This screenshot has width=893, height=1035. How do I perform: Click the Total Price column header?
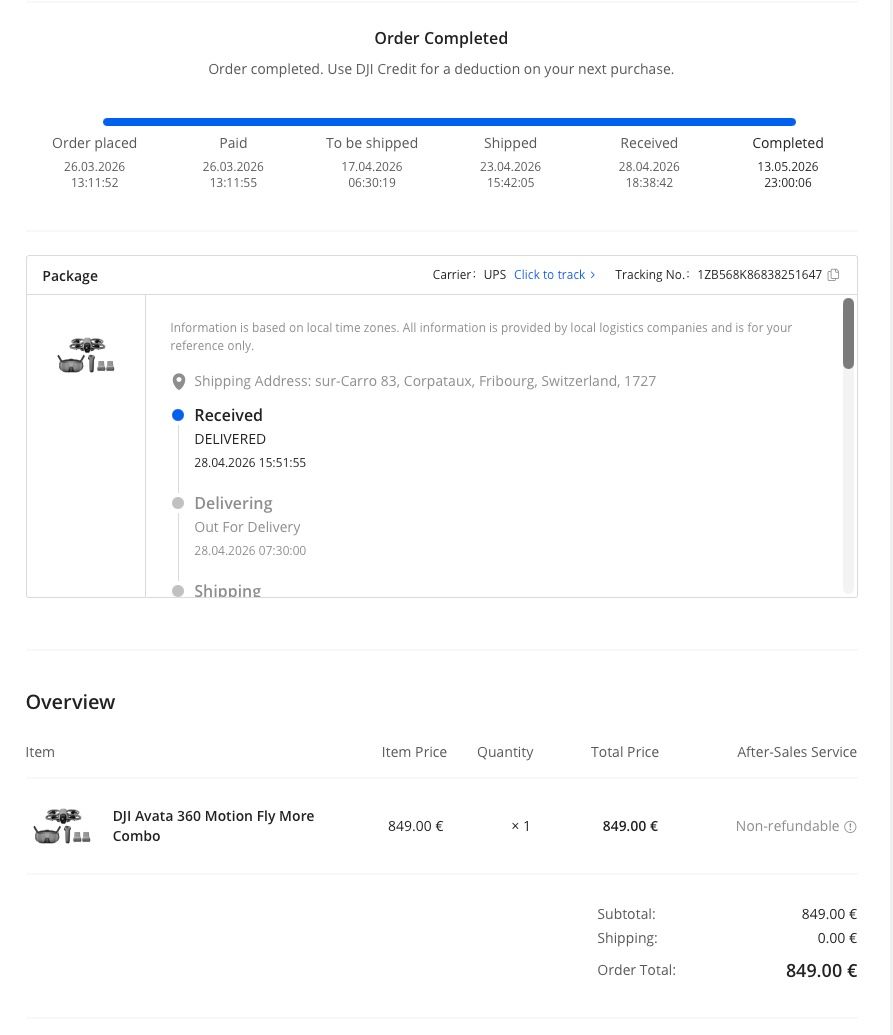624,752
